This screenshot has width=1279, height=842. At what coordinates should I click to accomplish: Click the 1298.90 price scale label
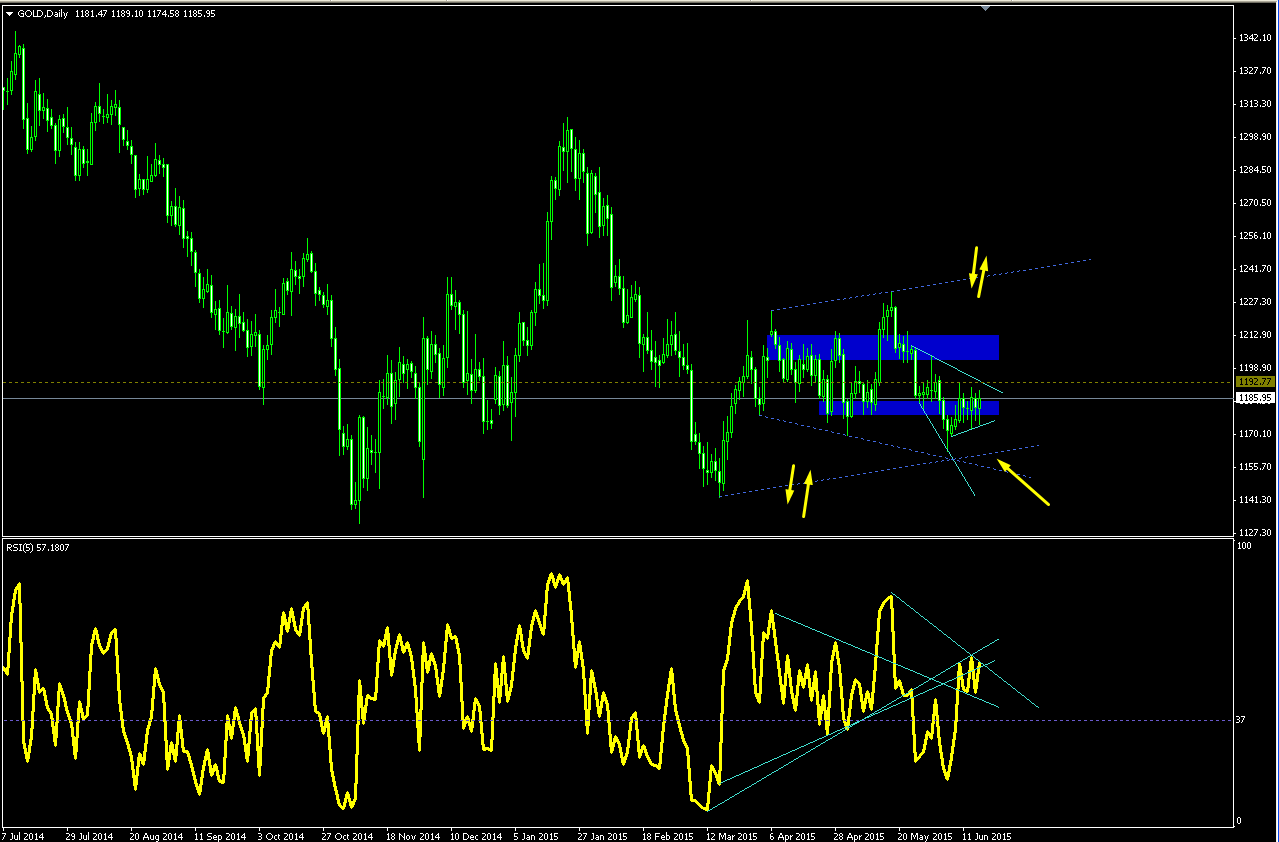click(1254, 137)
